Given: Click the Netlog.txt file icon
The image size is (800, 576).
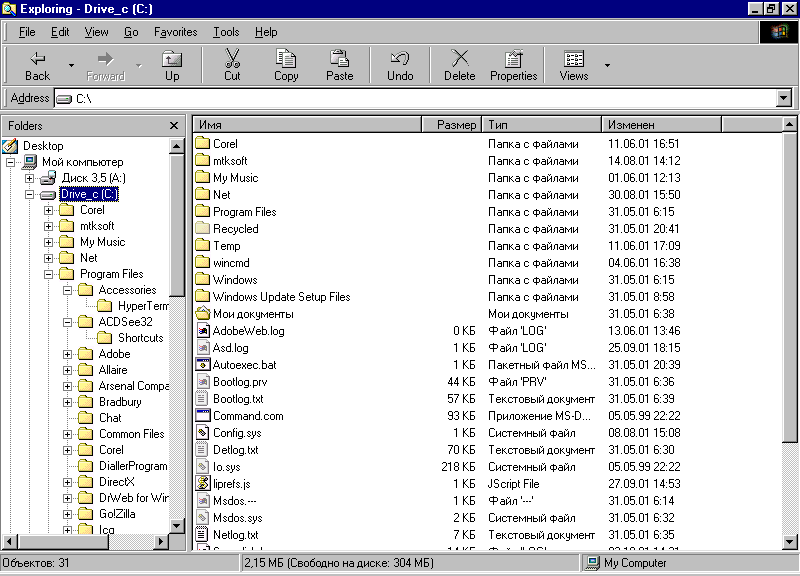Looking at the screenshot, I should [x=203, y=534].
